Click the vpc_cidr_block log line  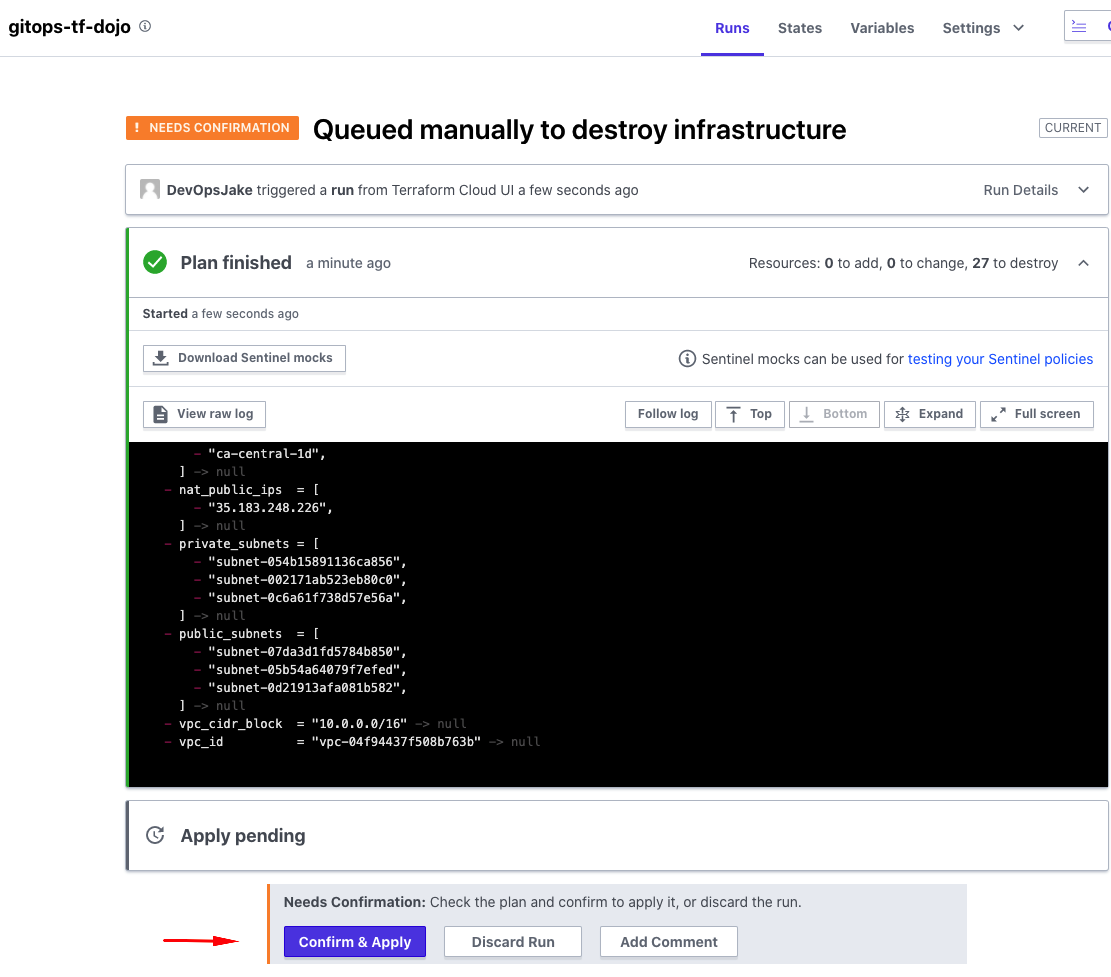point(315,724)
